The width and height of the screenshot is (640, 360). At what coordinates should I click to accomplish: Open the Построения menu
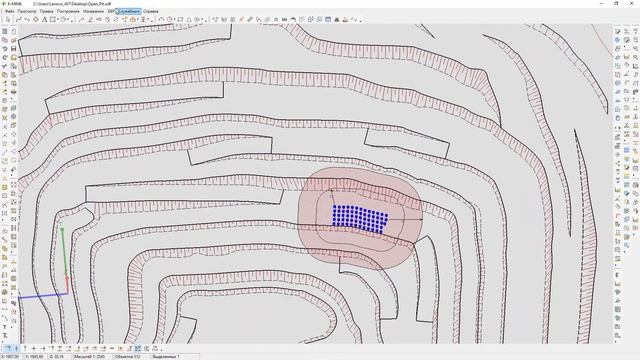click(68, 11)
